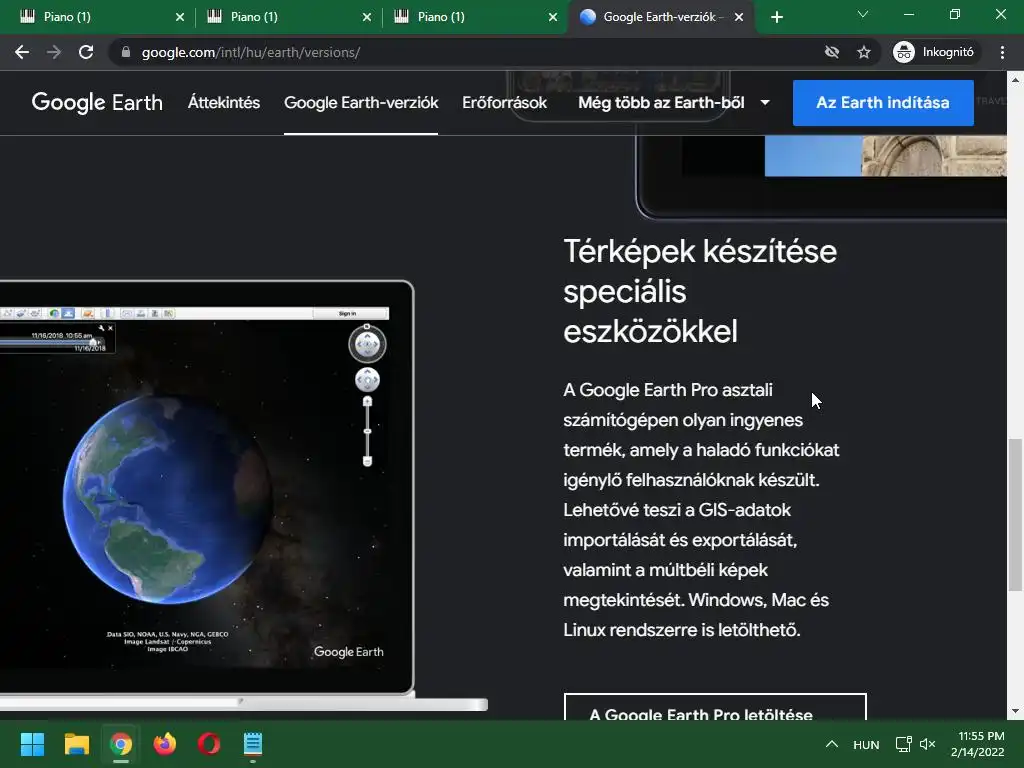Show hidden system tray icons
1024x768 pixels.
(831, 744)
